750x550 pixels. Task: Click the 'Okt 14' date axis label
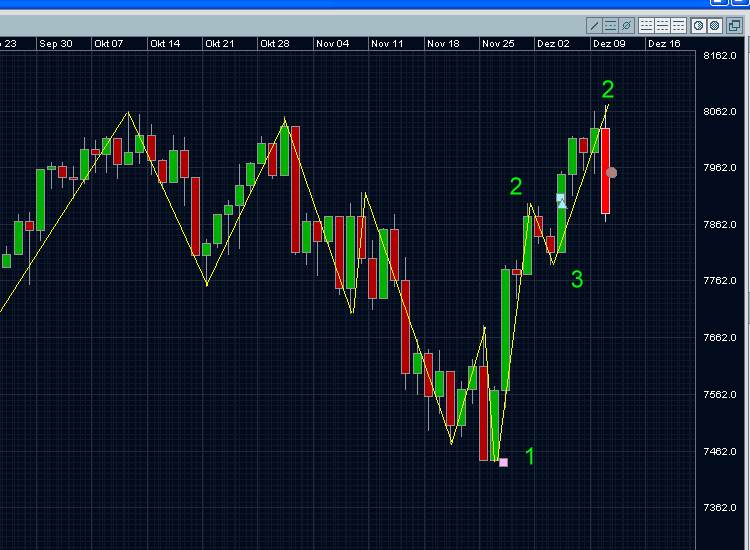tap(165, 44)
